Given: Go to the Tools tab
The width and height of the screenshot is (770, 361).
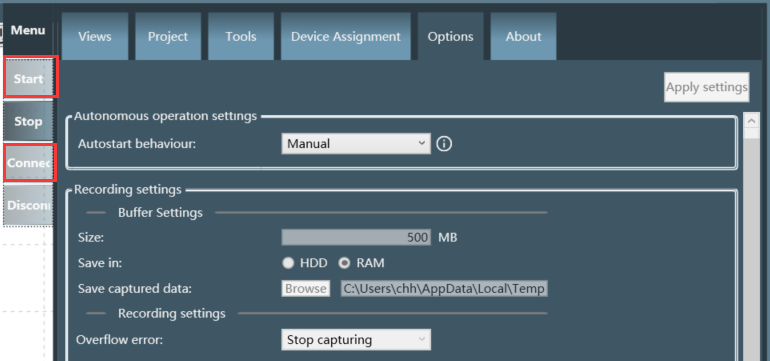Looking at the screenshot, I should tap(241, 36).
